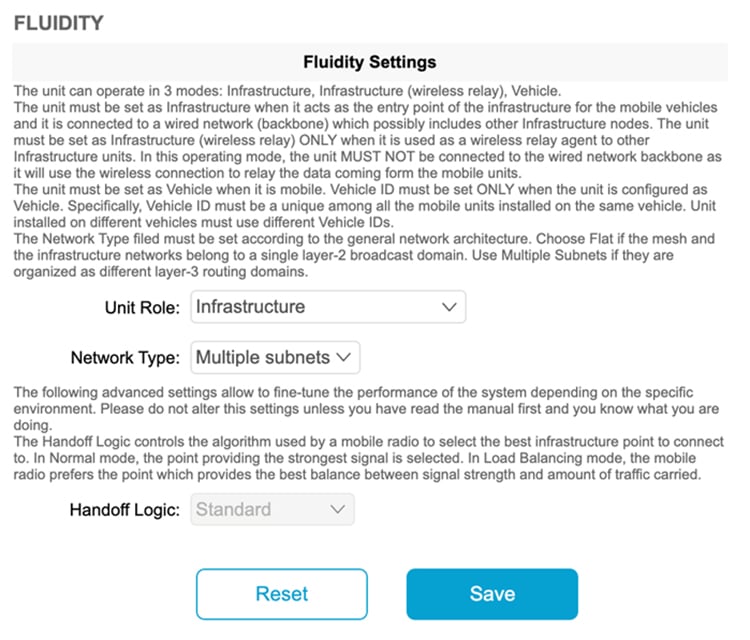The height and width of the screenshot is (640, 750).
Task: Click the Network Type label
Action: tap(125, 358)
